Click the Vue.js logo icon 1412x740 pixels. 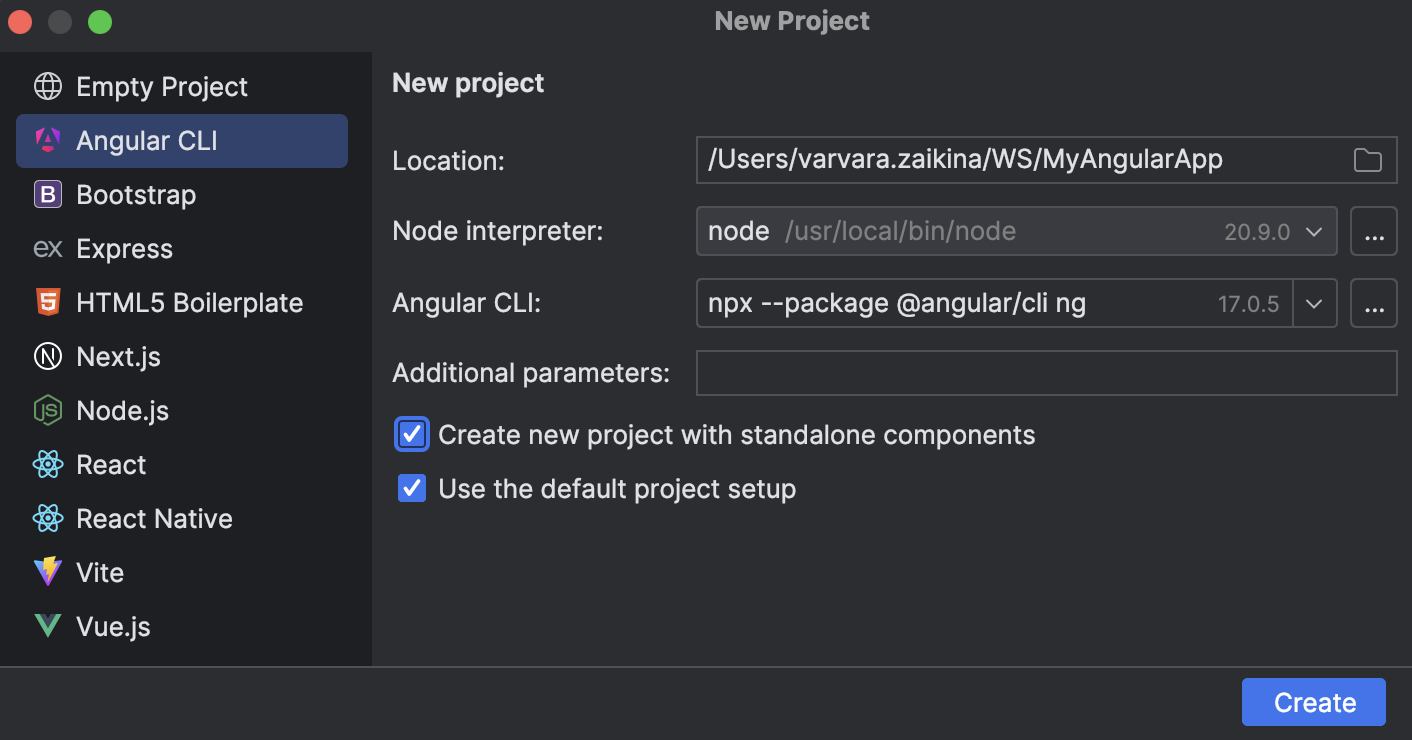point(48,627)
